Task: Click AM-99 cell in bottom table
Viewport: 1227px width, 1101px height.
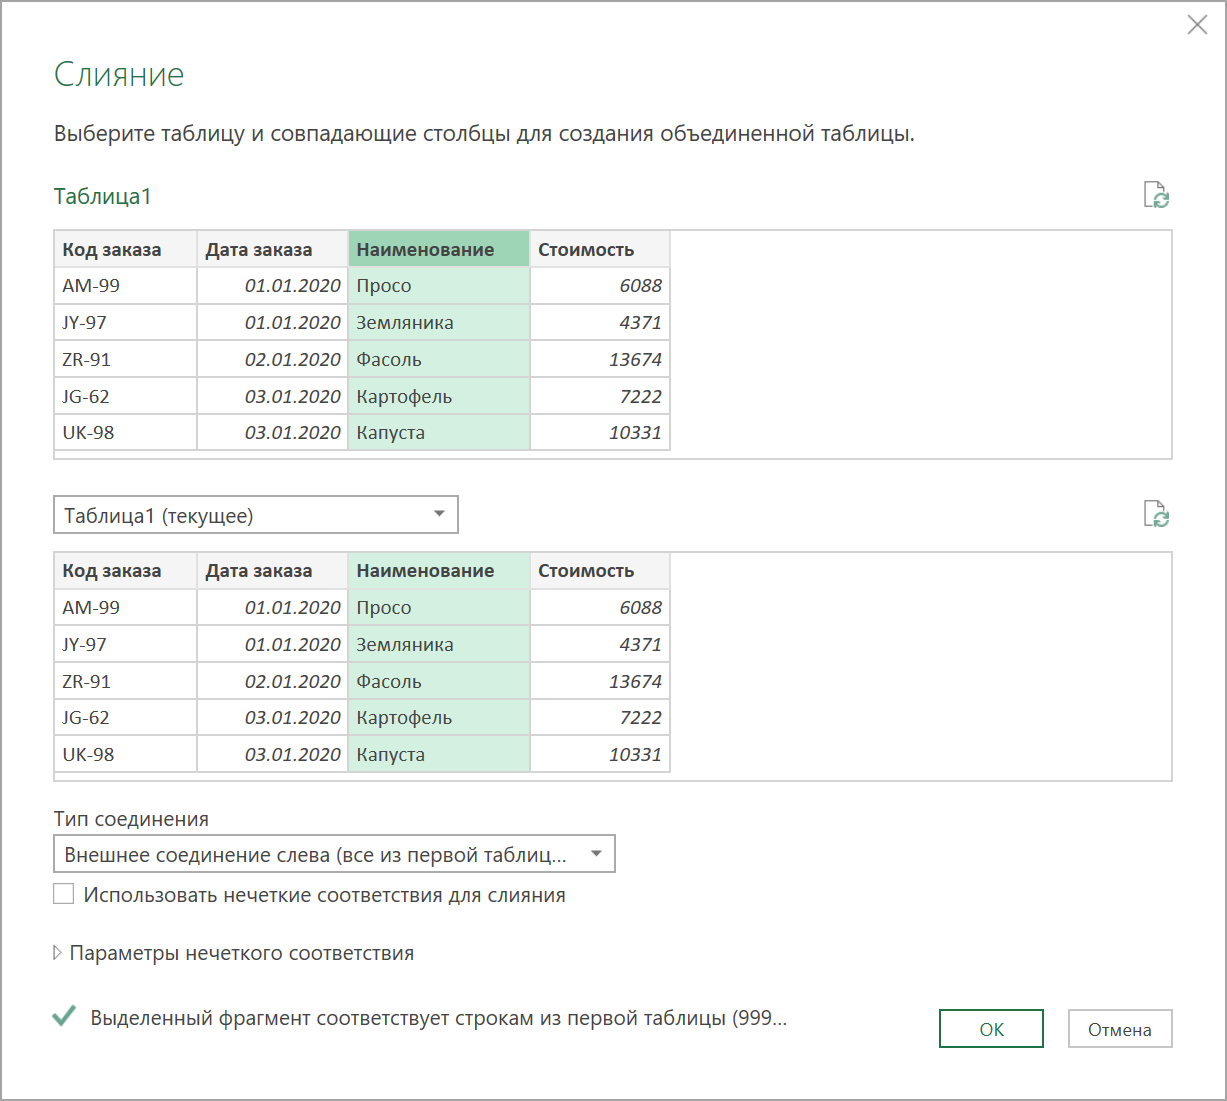Action: click(125, 608)
